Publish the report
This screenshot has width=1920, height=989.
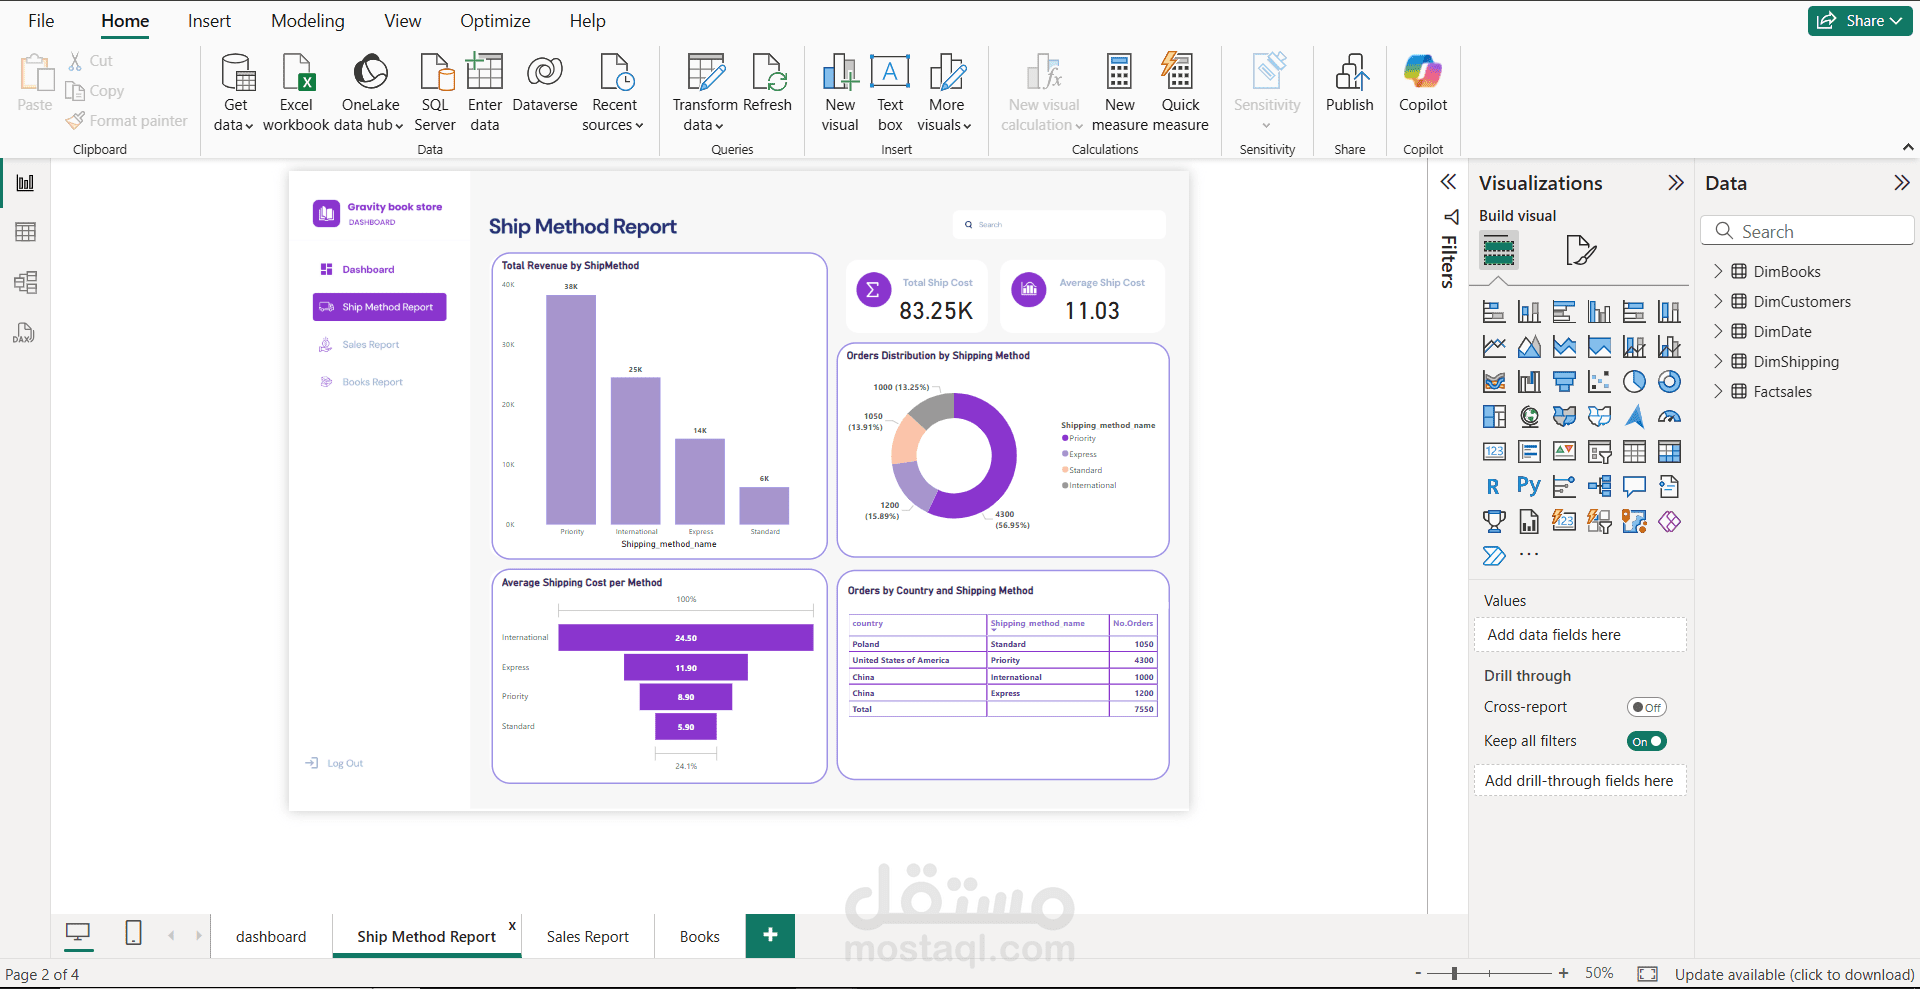tap(1350, 84)
